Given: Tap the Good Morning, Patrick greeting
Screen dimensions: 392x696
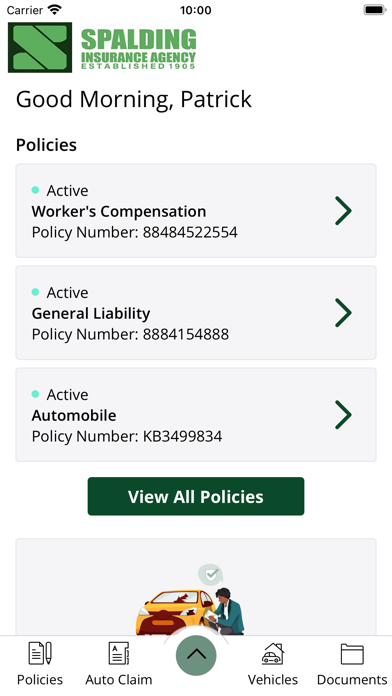Looking at the screenshot, I should (x=134, y=99).
